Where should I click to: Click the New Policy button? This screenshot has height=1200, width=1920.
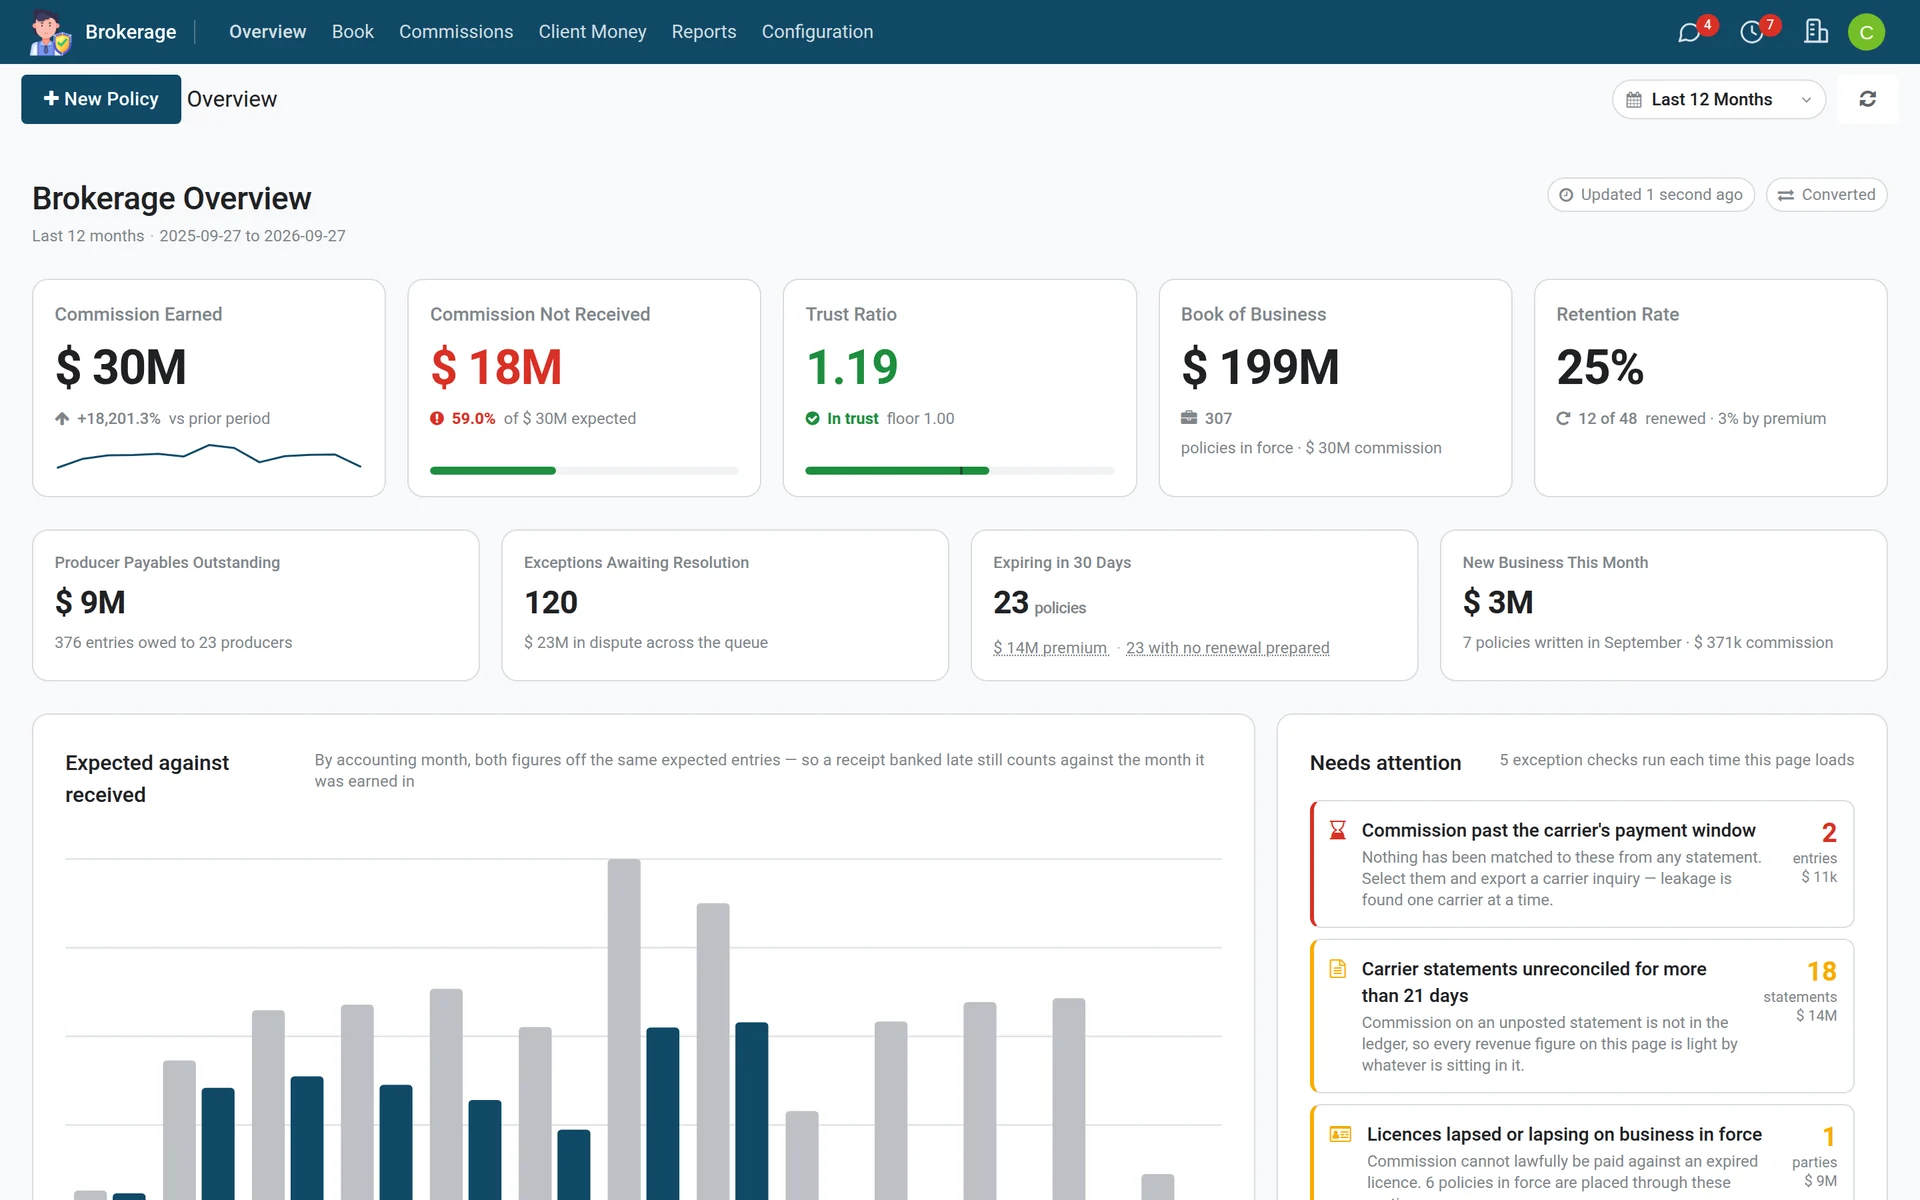pyautogui.click(x=101, y=99)
